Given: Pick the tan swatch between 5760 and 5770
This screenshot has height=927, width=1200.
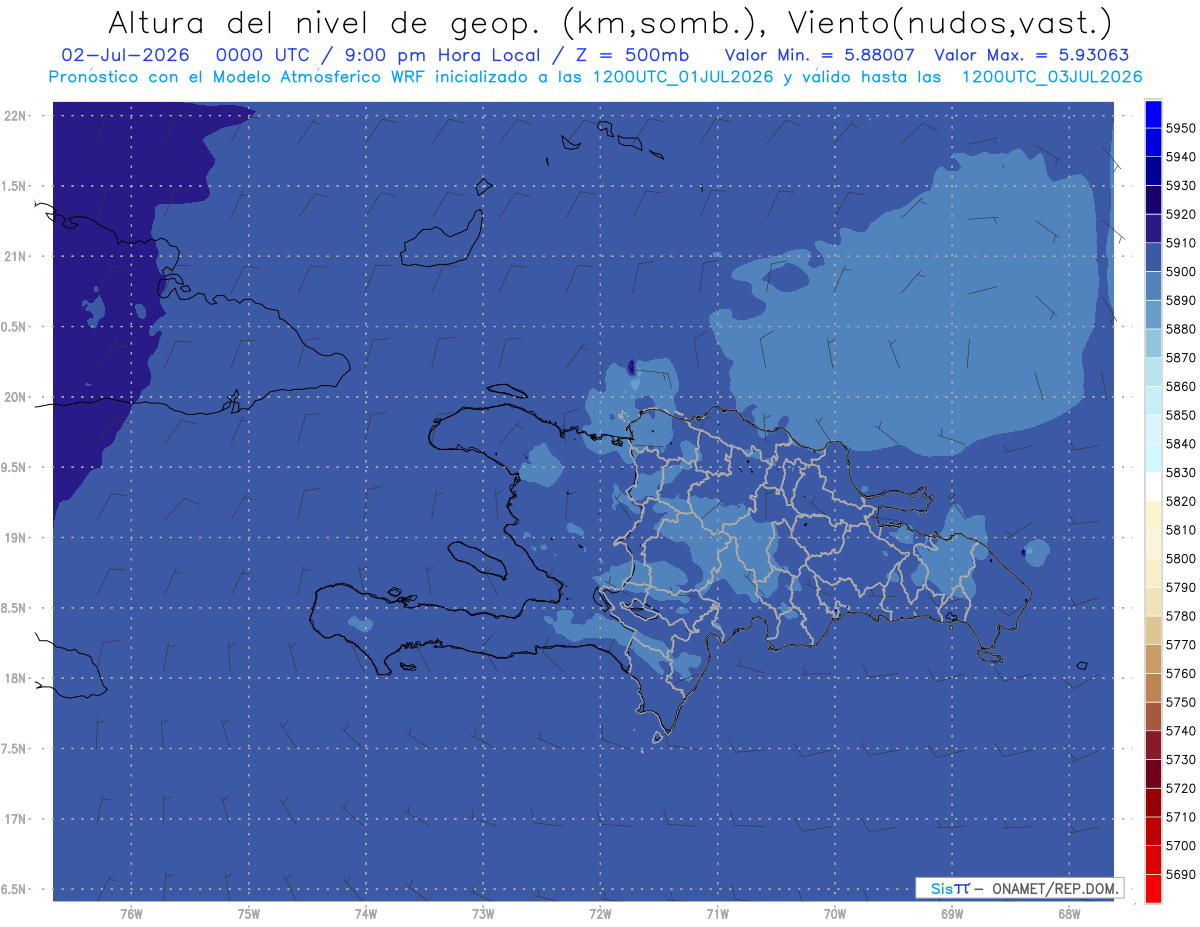Looking at the screenshot, I should coord(1153,659).
